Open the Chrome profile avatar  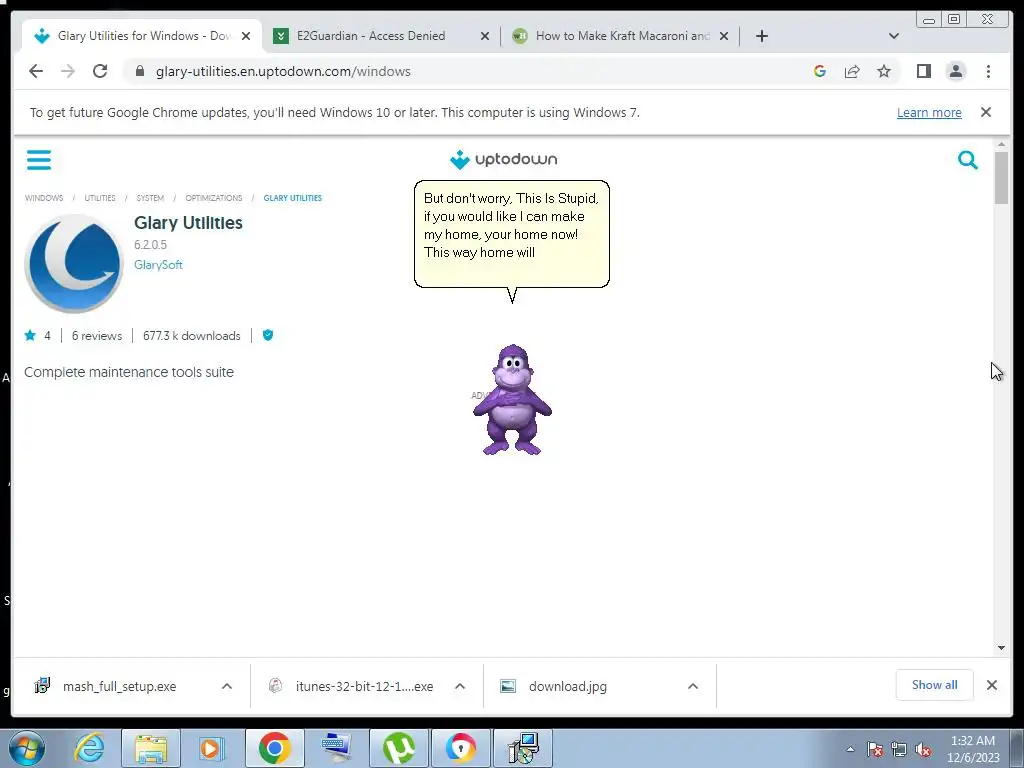(x=955, y=71)
